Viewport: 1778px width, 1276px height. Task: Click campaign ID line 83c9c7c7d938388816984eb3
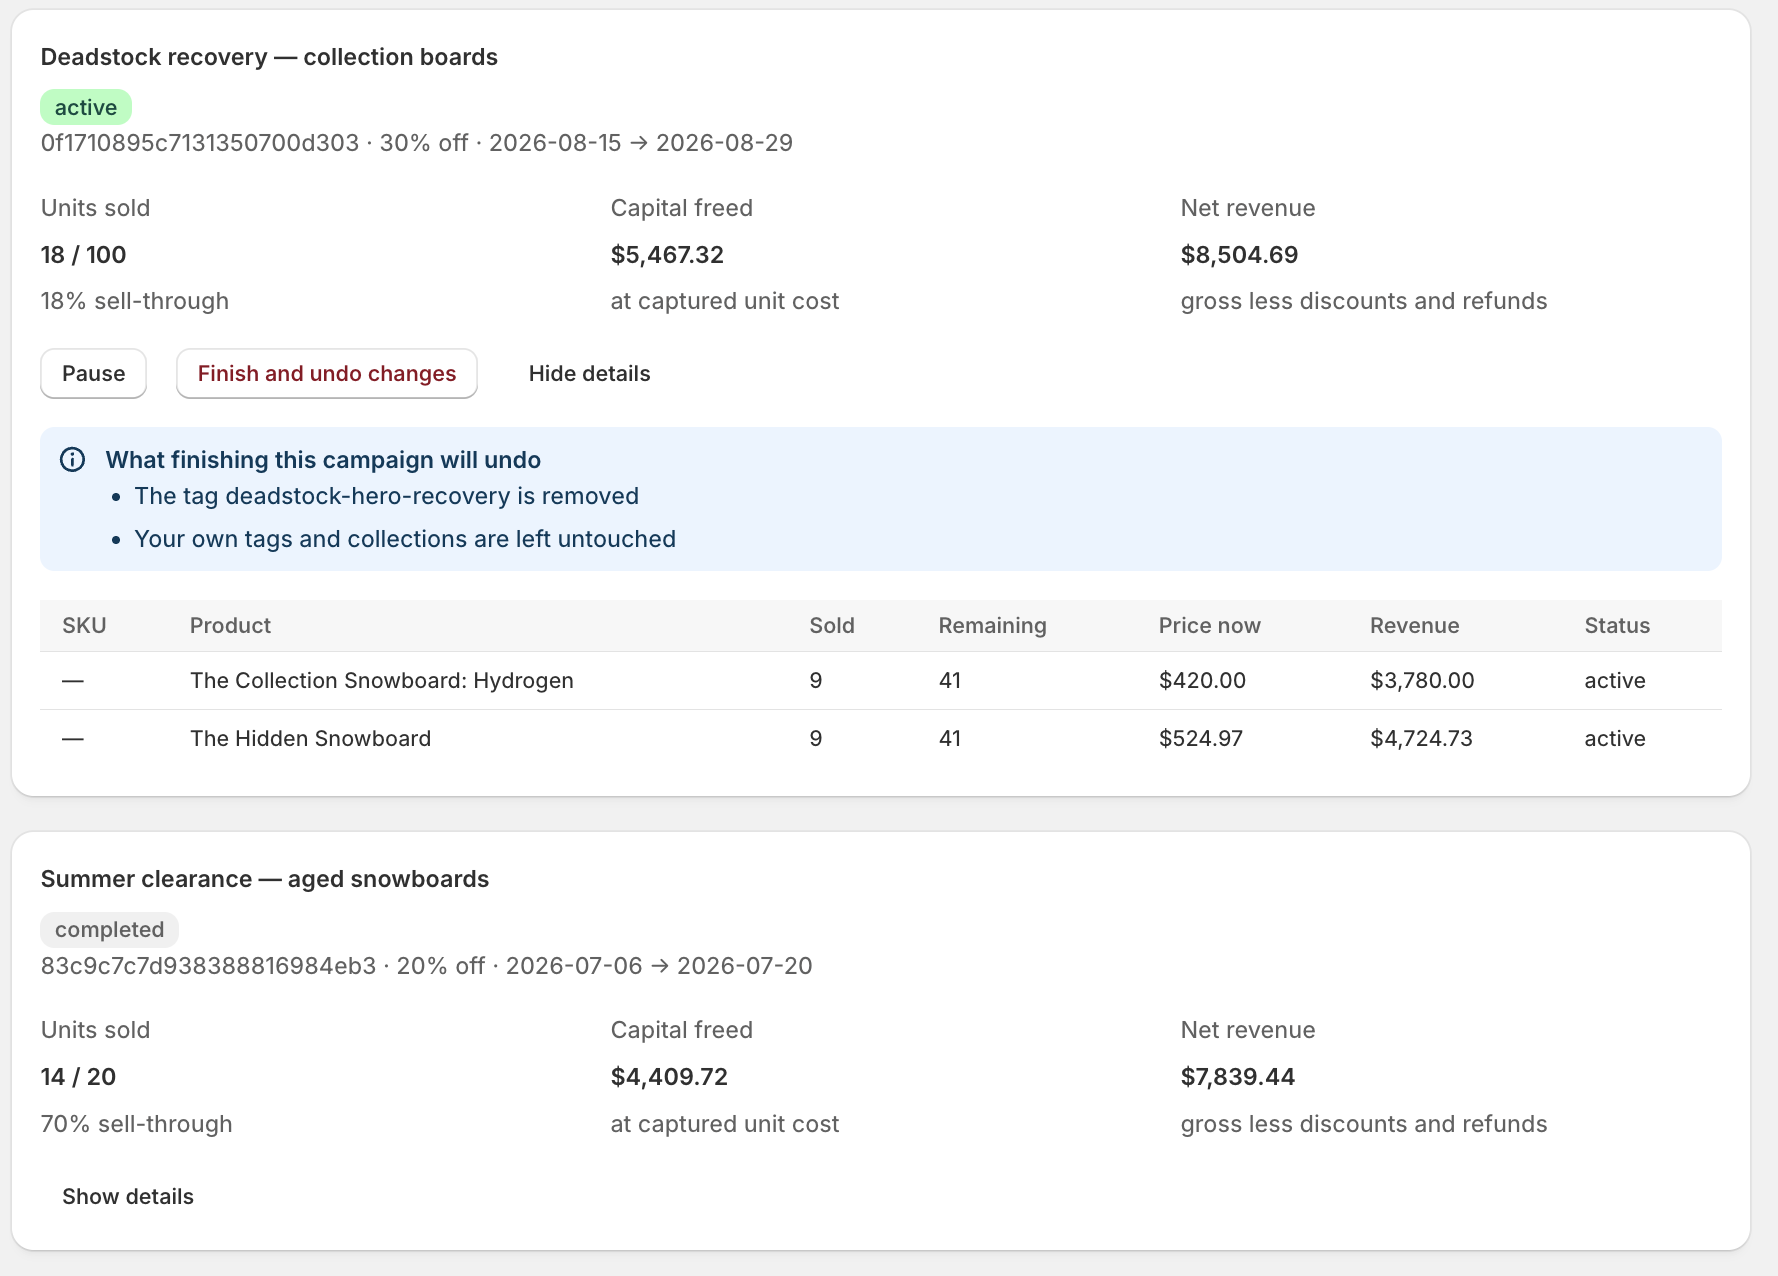[427, 966]
